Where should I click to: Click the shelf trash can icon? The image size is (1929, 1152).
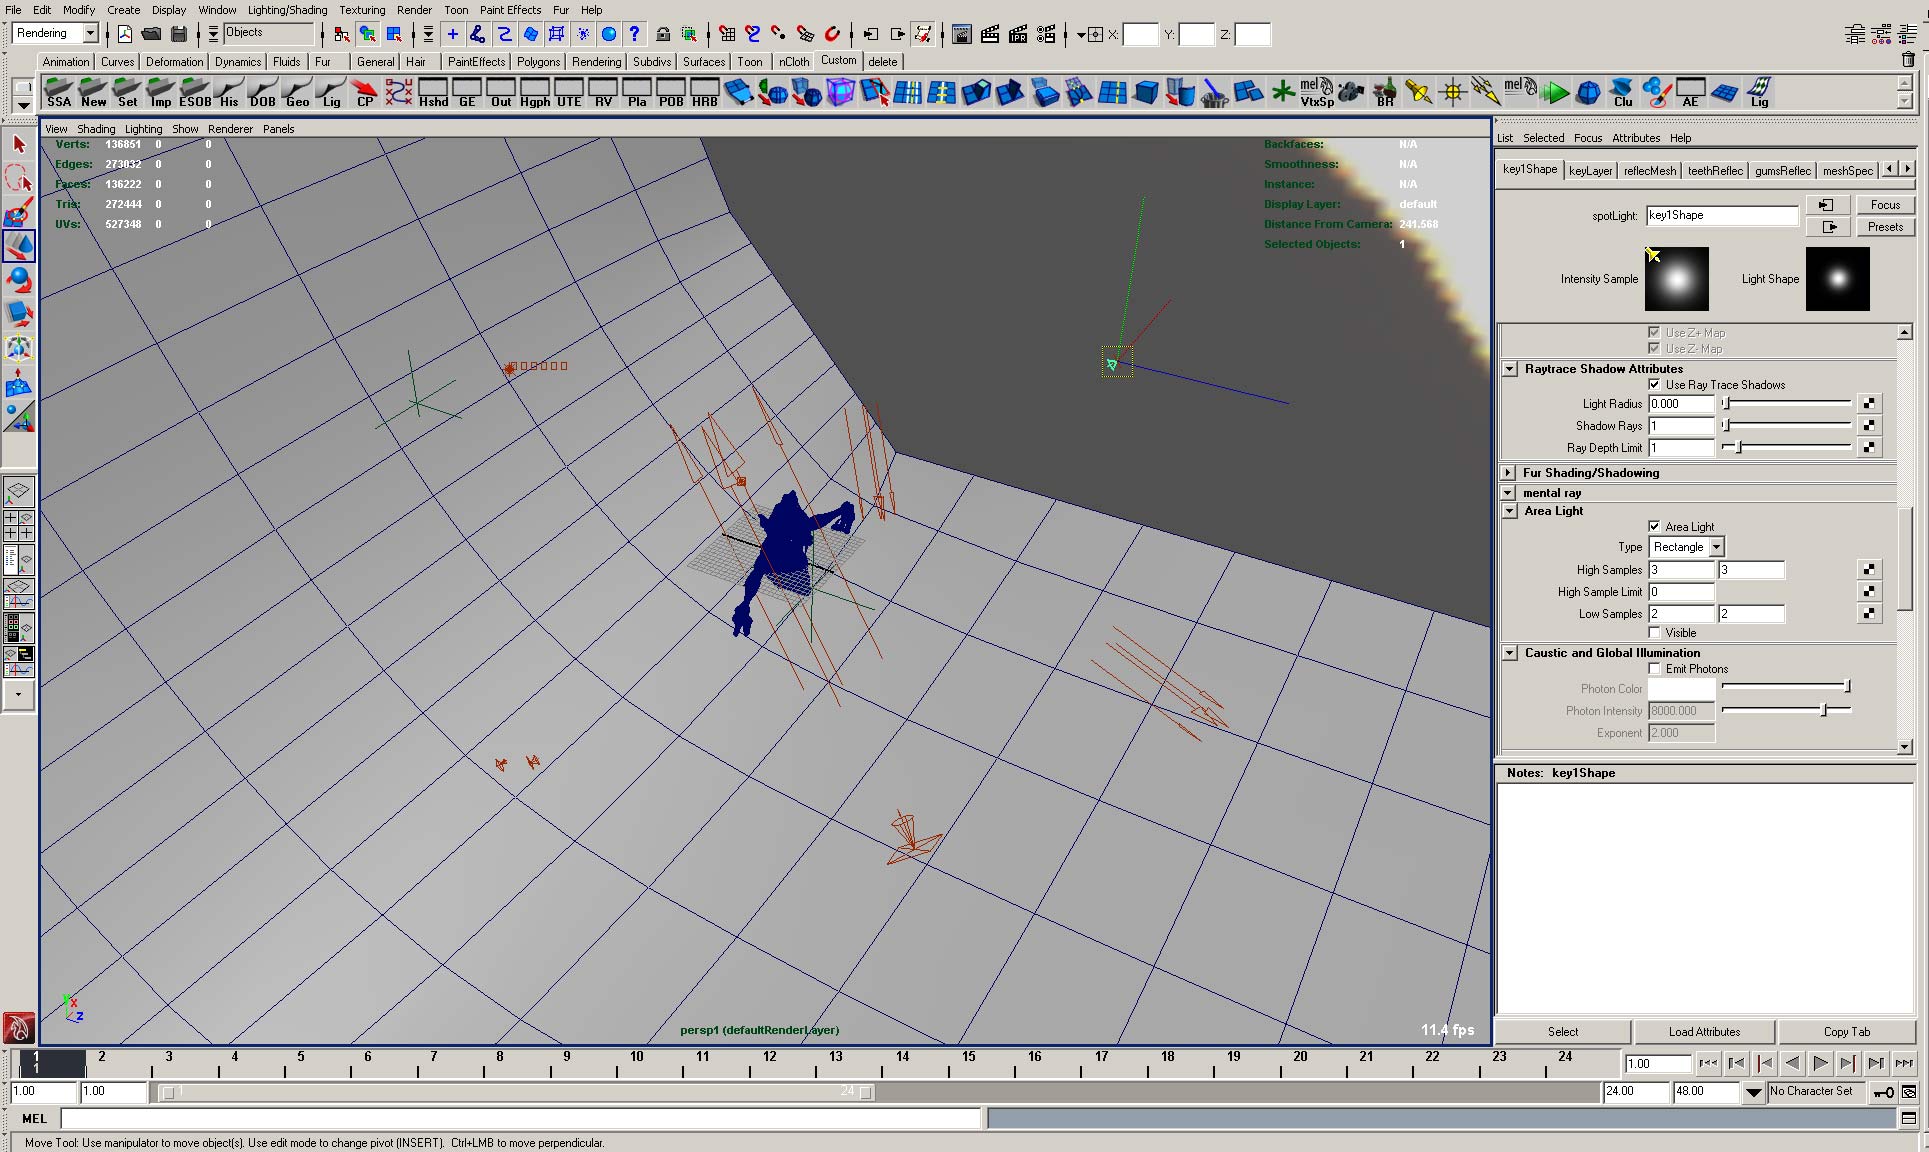1908,61
